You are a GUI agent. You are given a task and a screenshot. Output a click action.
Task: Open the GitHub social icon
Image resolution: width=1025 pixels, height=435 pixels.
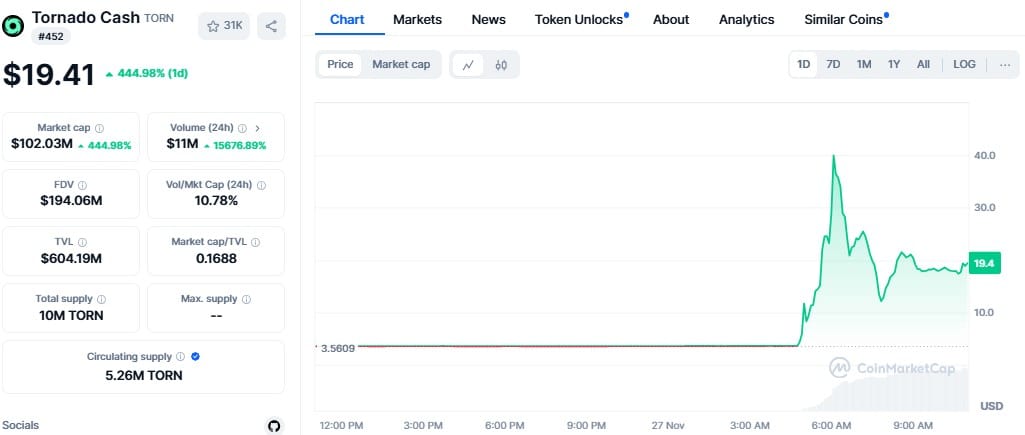(275, 426)
